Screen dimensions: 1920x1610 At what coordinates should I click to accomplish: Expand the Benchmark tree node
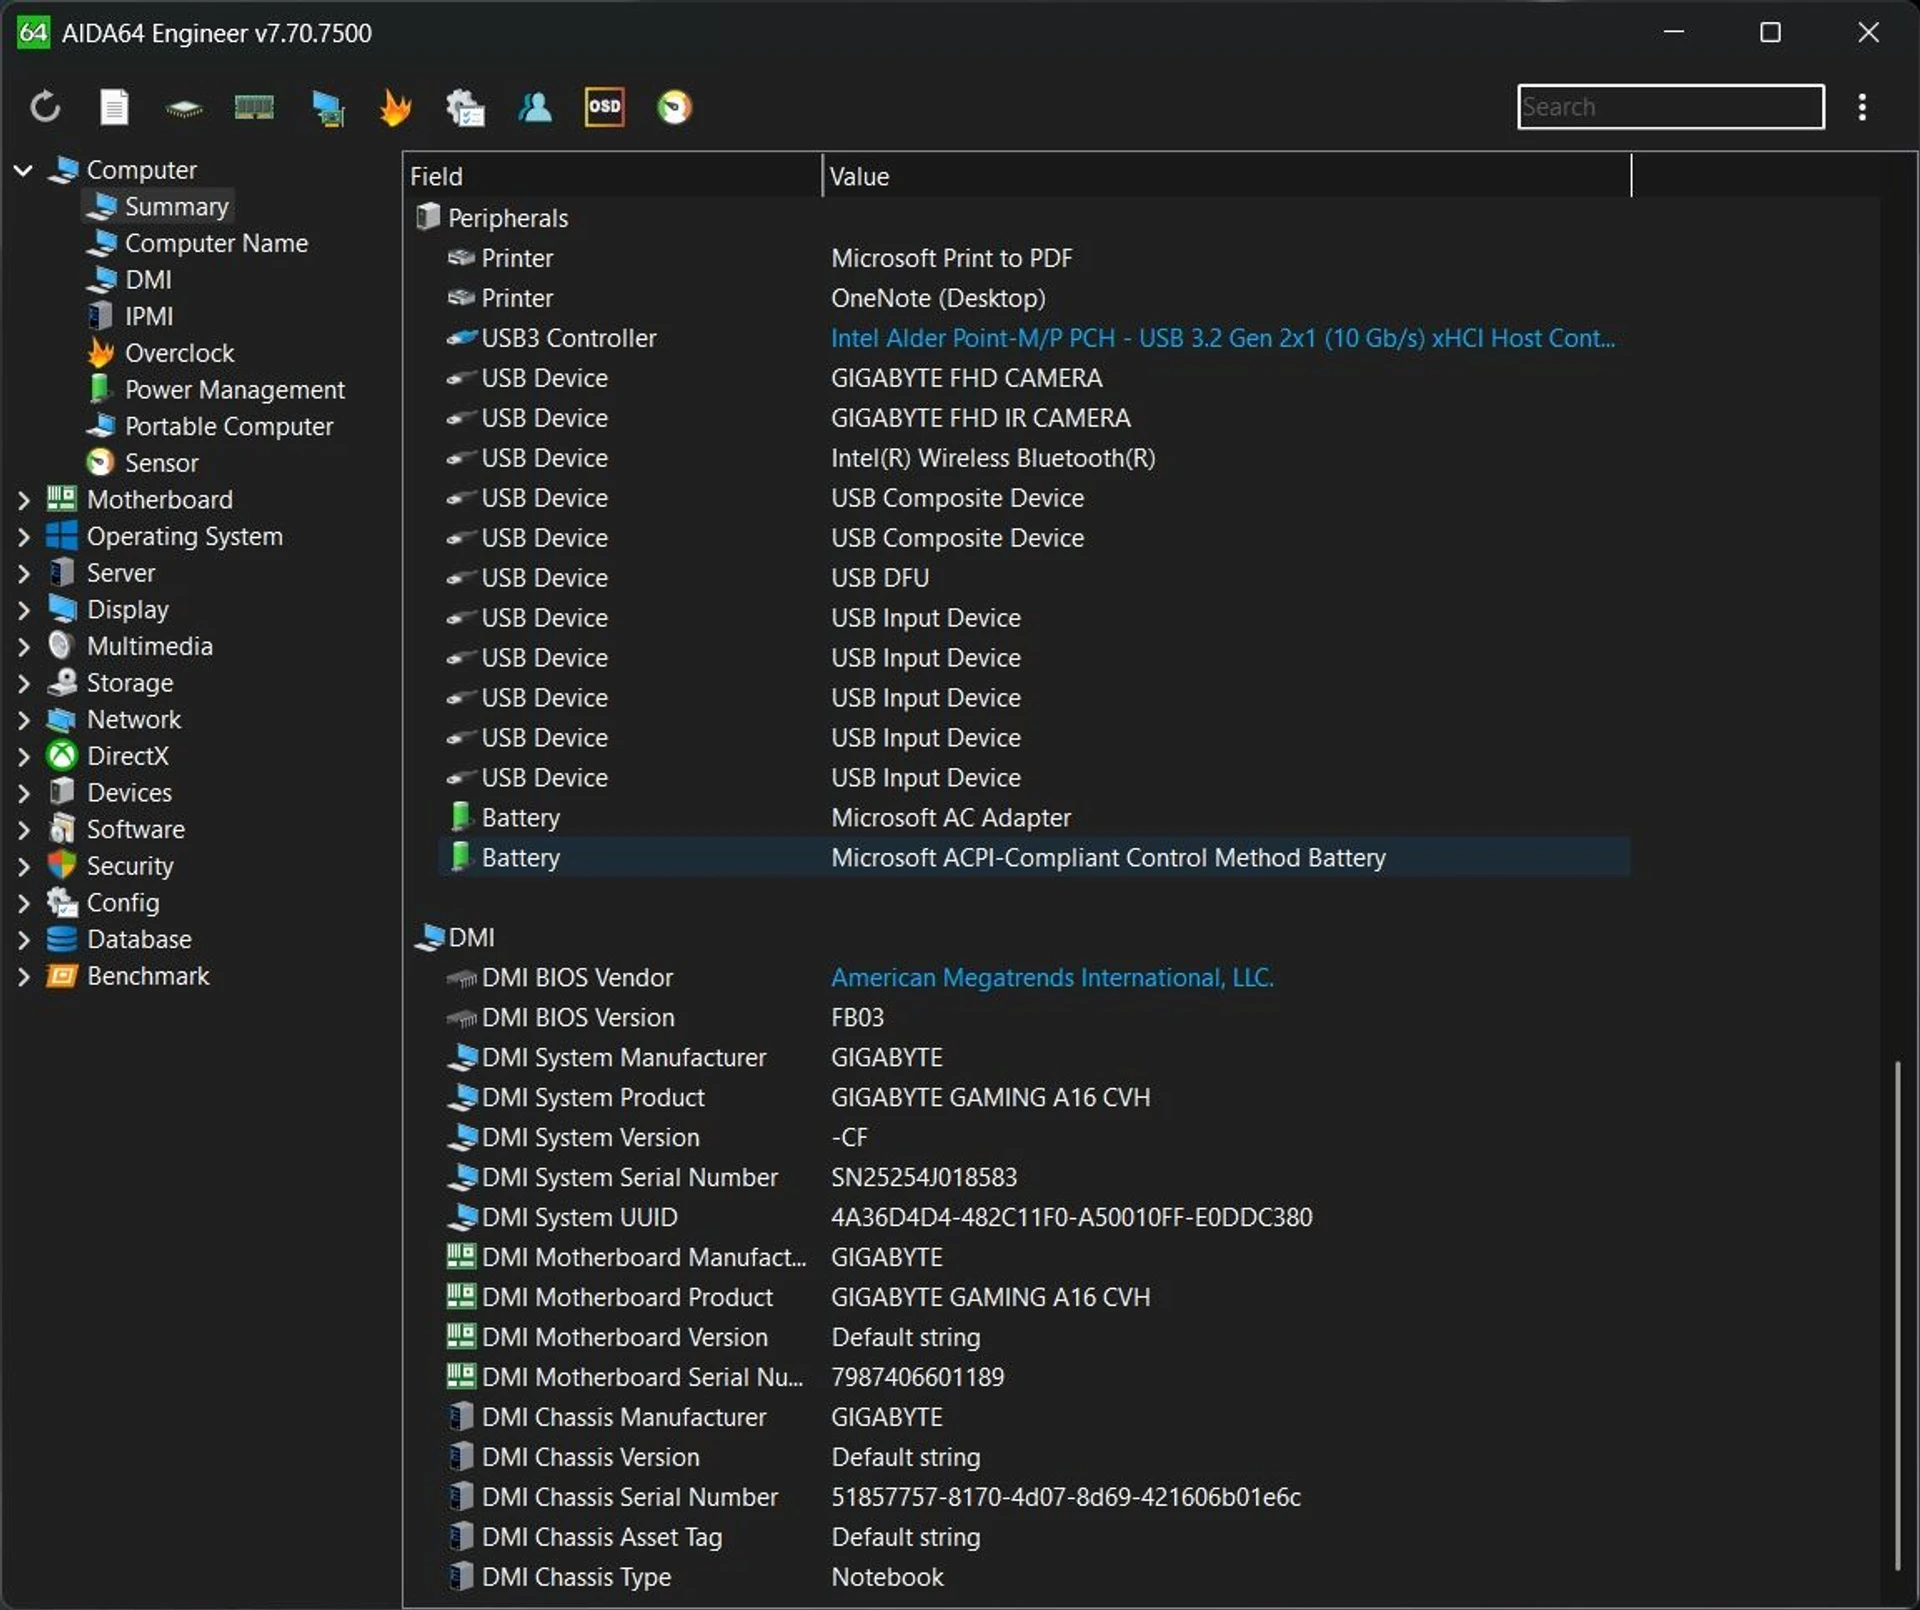[23, 976]
